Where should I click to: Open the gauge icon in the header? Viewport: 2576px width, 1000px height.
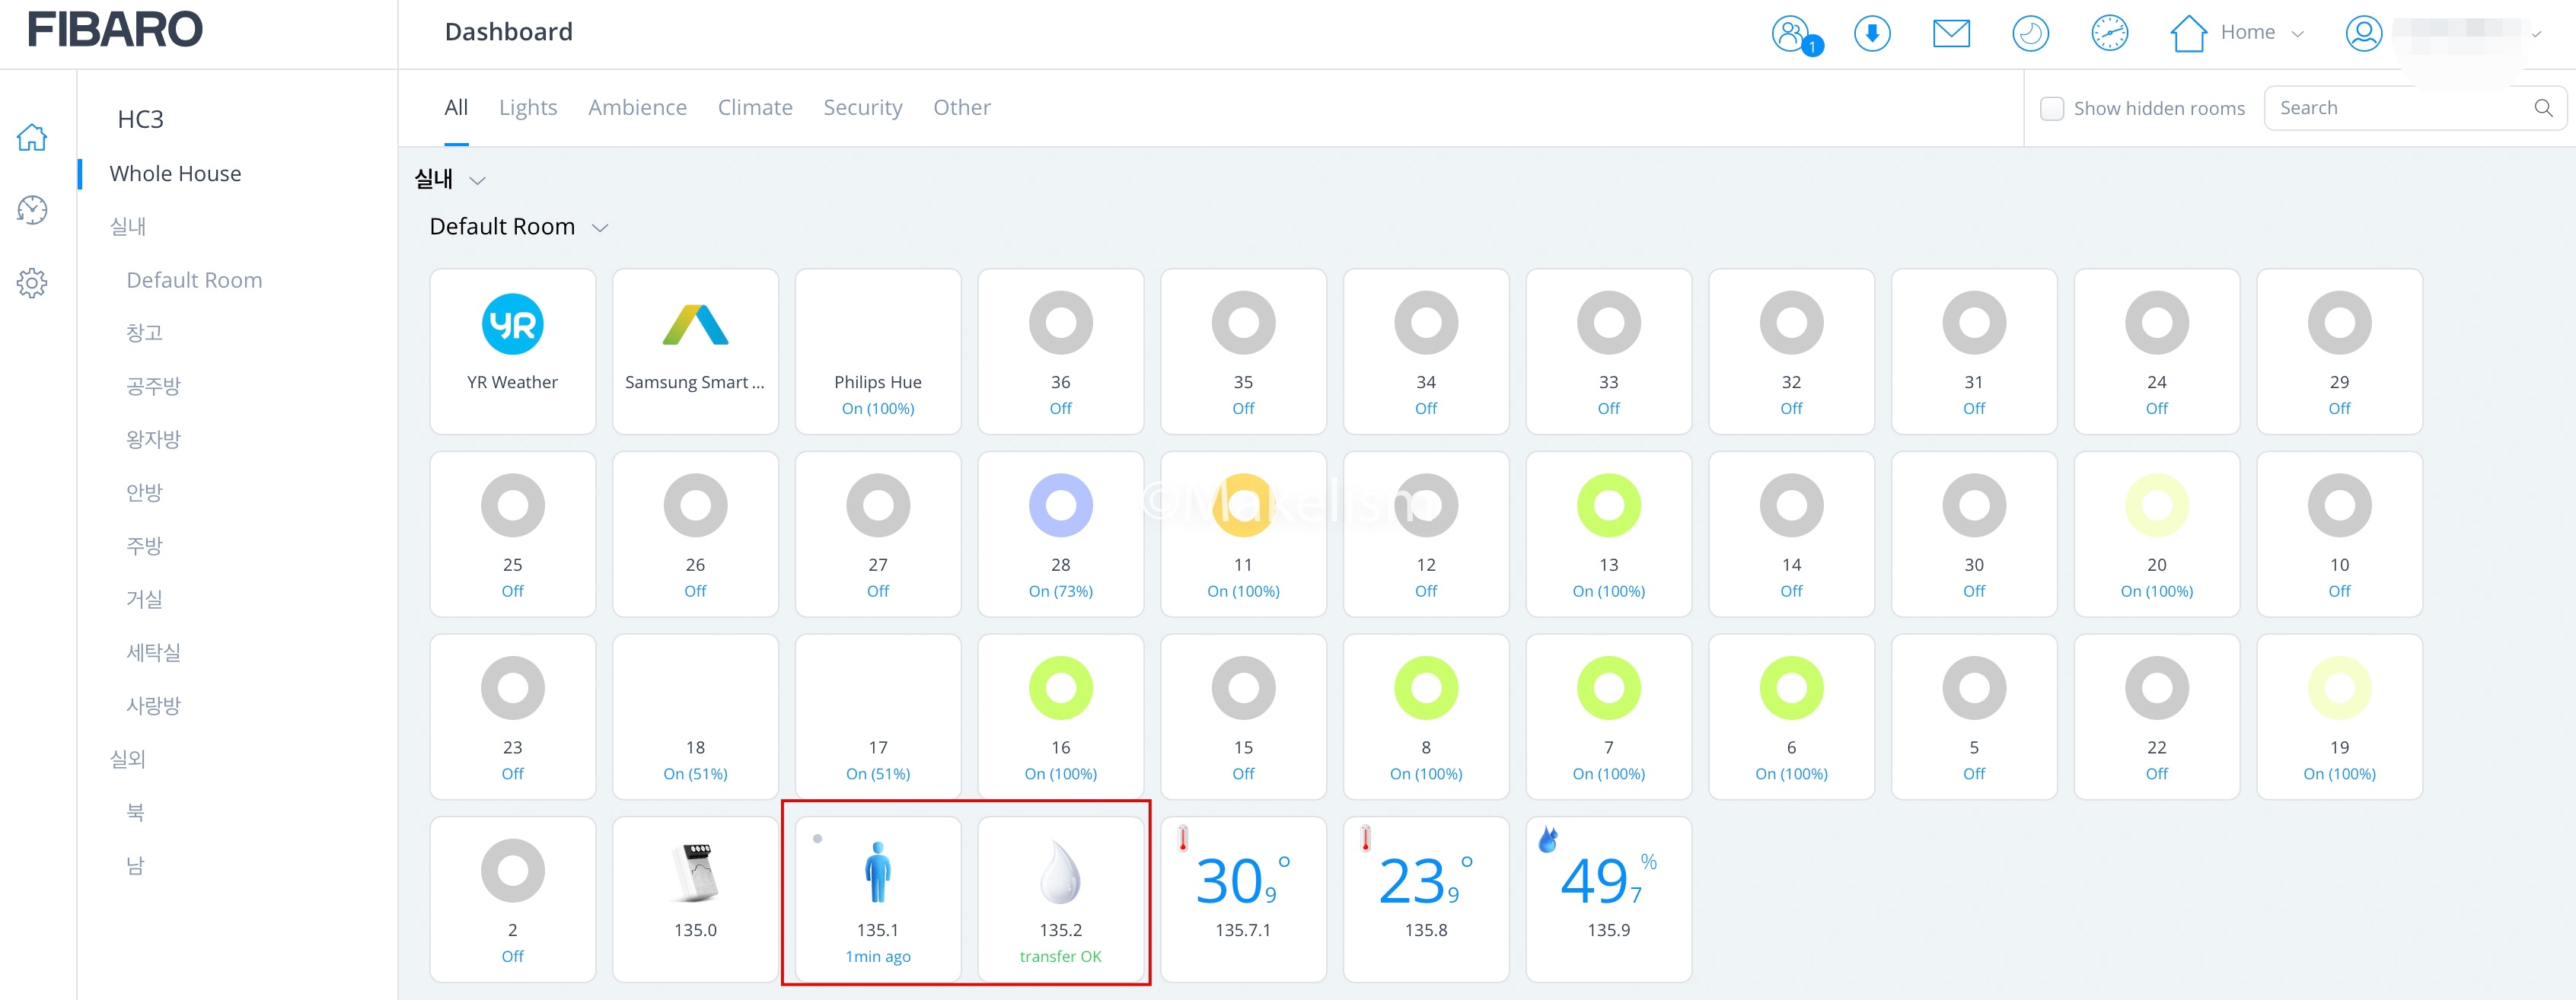click(2109, 33)
